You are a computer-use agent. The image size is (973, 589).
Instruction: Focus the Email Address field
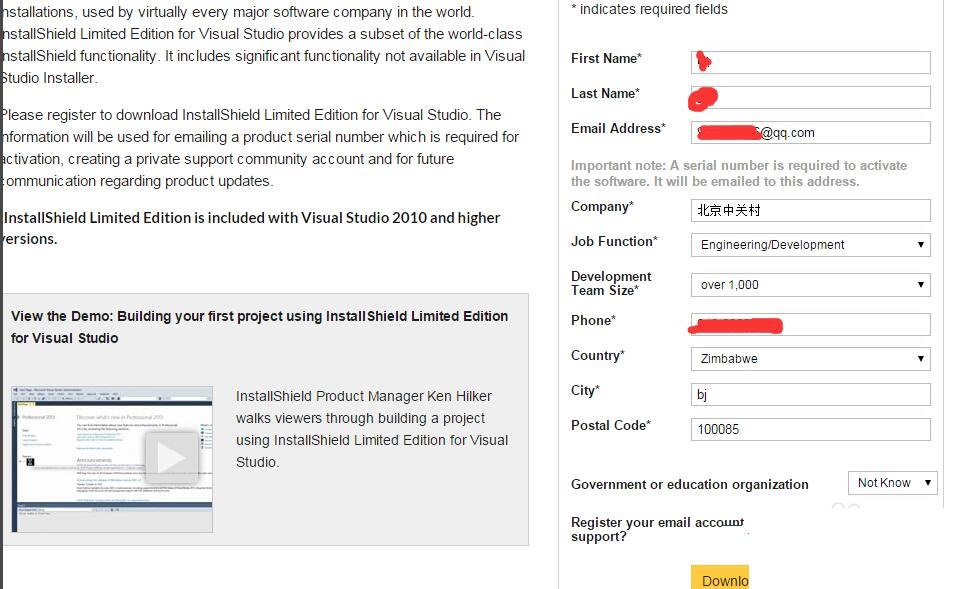(810, 132)
